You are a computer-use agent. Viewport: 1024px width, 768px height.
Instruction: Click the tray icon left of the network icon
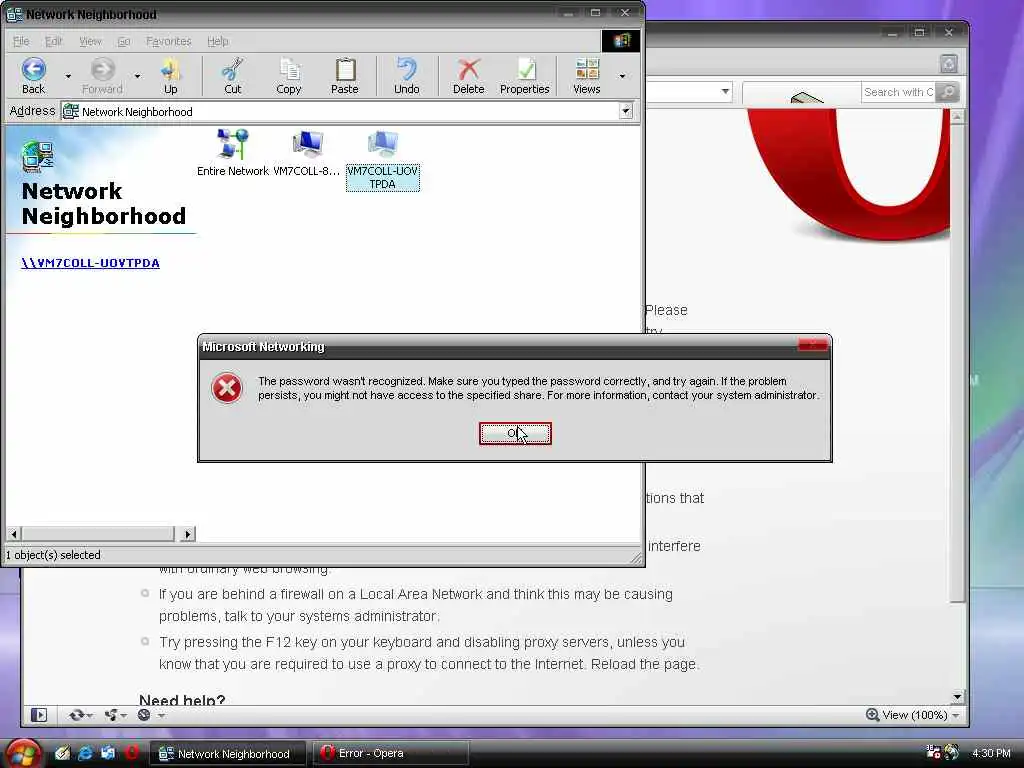coord(933,752)
